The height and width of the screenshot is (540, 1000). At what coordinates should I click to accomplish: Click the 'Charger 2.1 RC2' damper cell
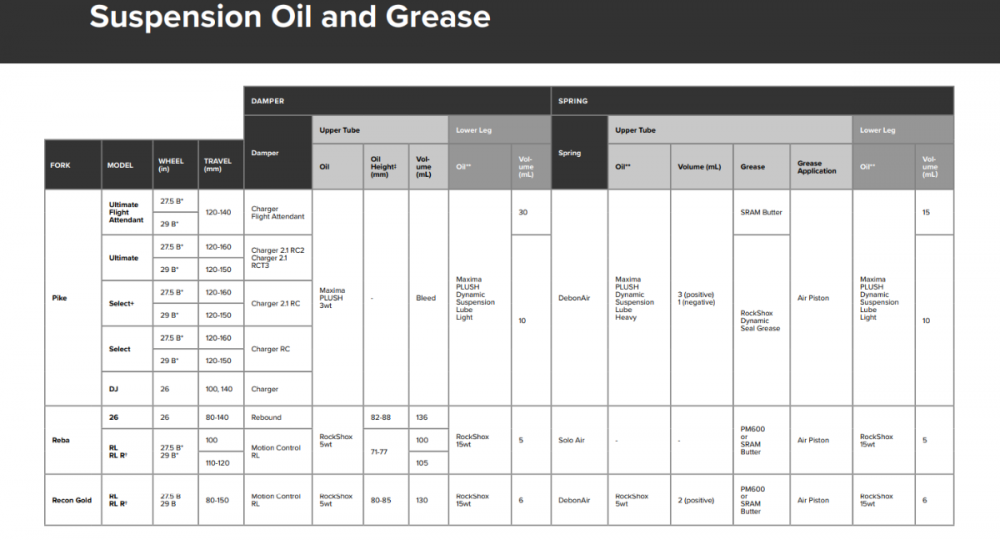coord(277,258)
